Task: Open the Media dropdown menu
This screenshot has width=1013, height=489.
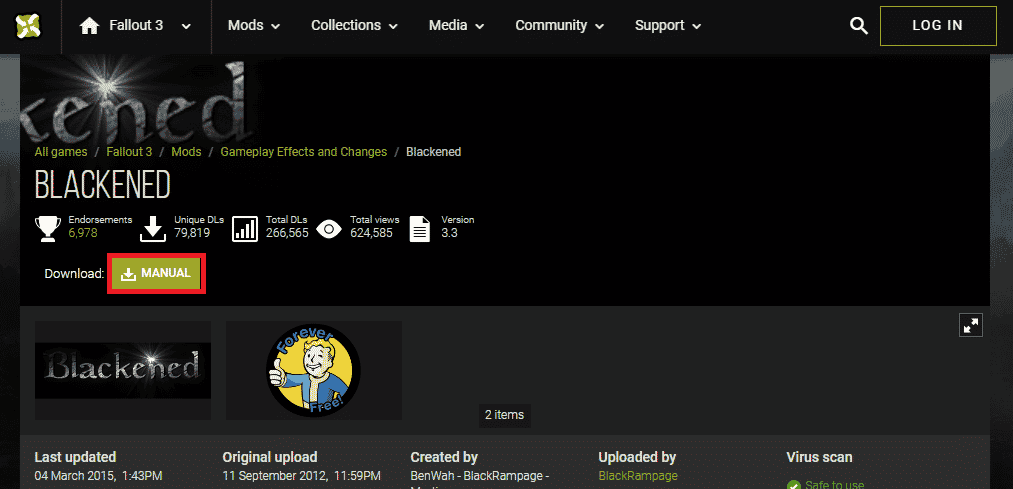Action: [456, 26]
